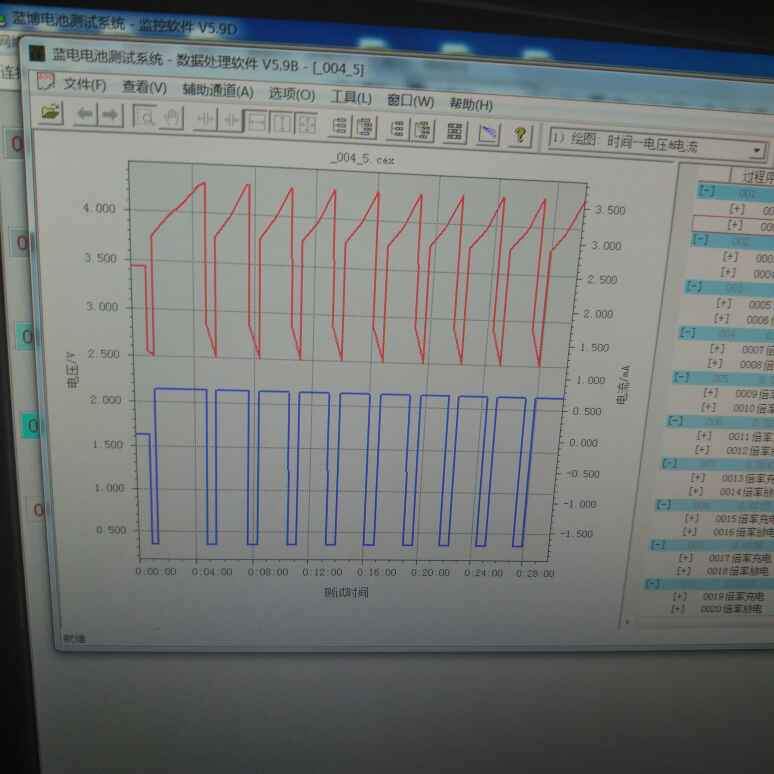Open the 辅助通道(A) menu
This screenshot has height=774, width=774.
coord(218,91)
